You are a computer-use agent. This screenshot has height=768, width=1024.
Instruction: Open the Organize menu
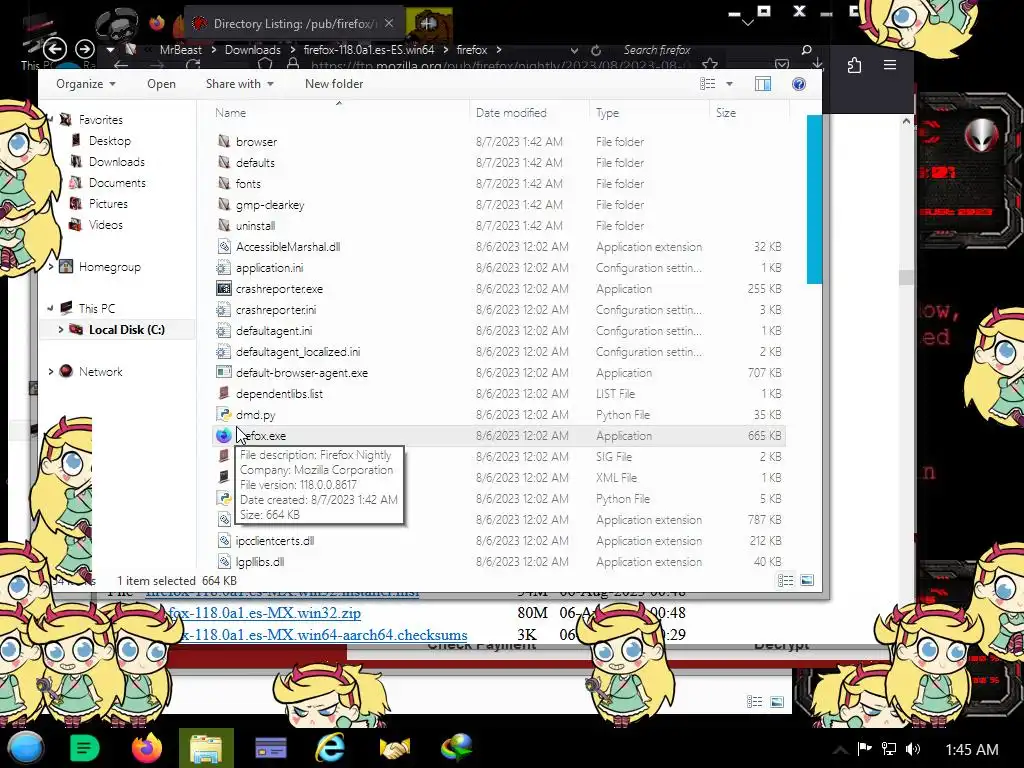coord(86,84)
